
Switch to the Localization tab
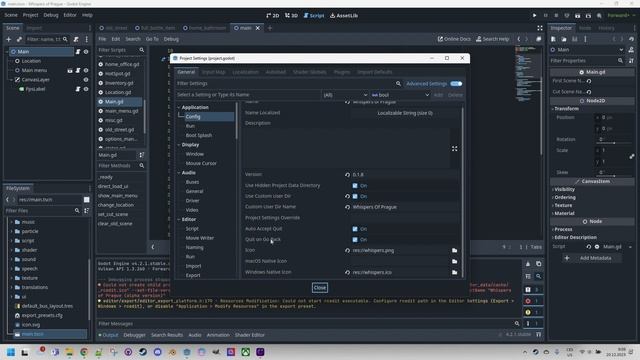coord(245,72)
